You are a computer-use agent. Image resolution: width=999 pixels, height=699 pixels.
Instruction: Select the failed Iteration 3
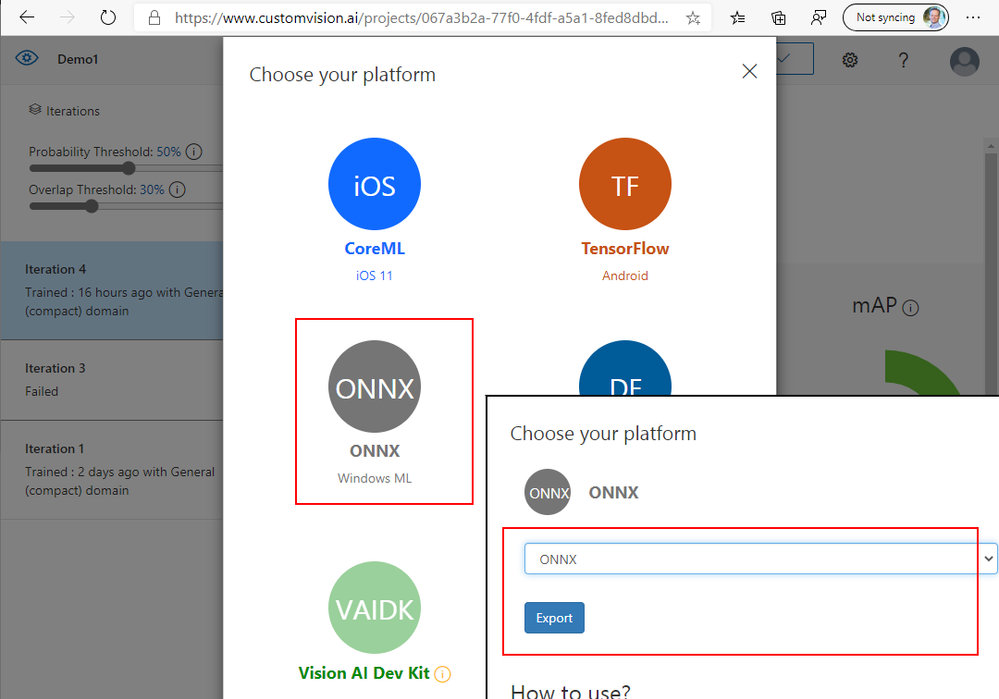tap(111, 380)
